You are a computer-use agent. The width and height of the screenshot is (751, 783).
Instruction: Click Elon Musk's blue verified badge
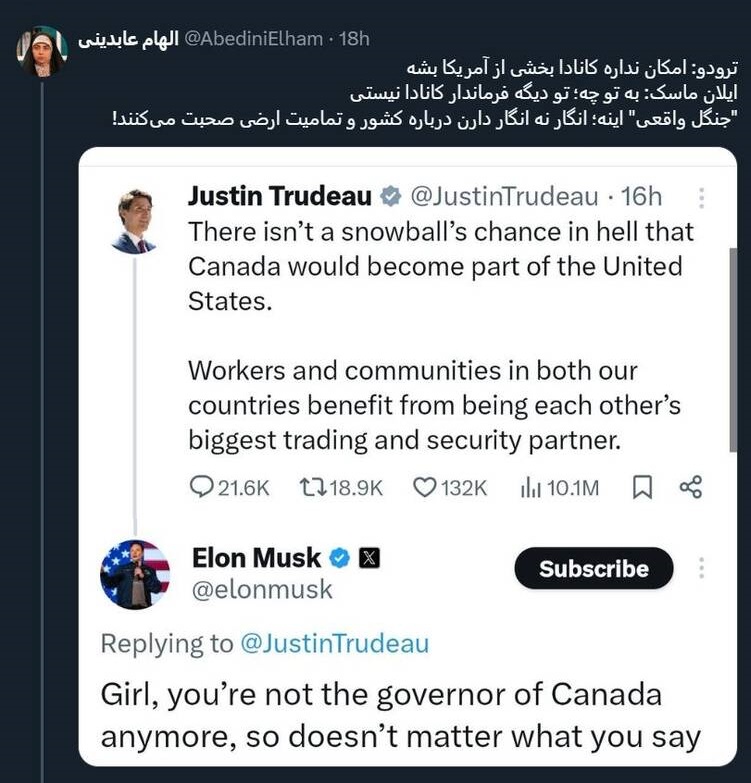click(340, 558)
